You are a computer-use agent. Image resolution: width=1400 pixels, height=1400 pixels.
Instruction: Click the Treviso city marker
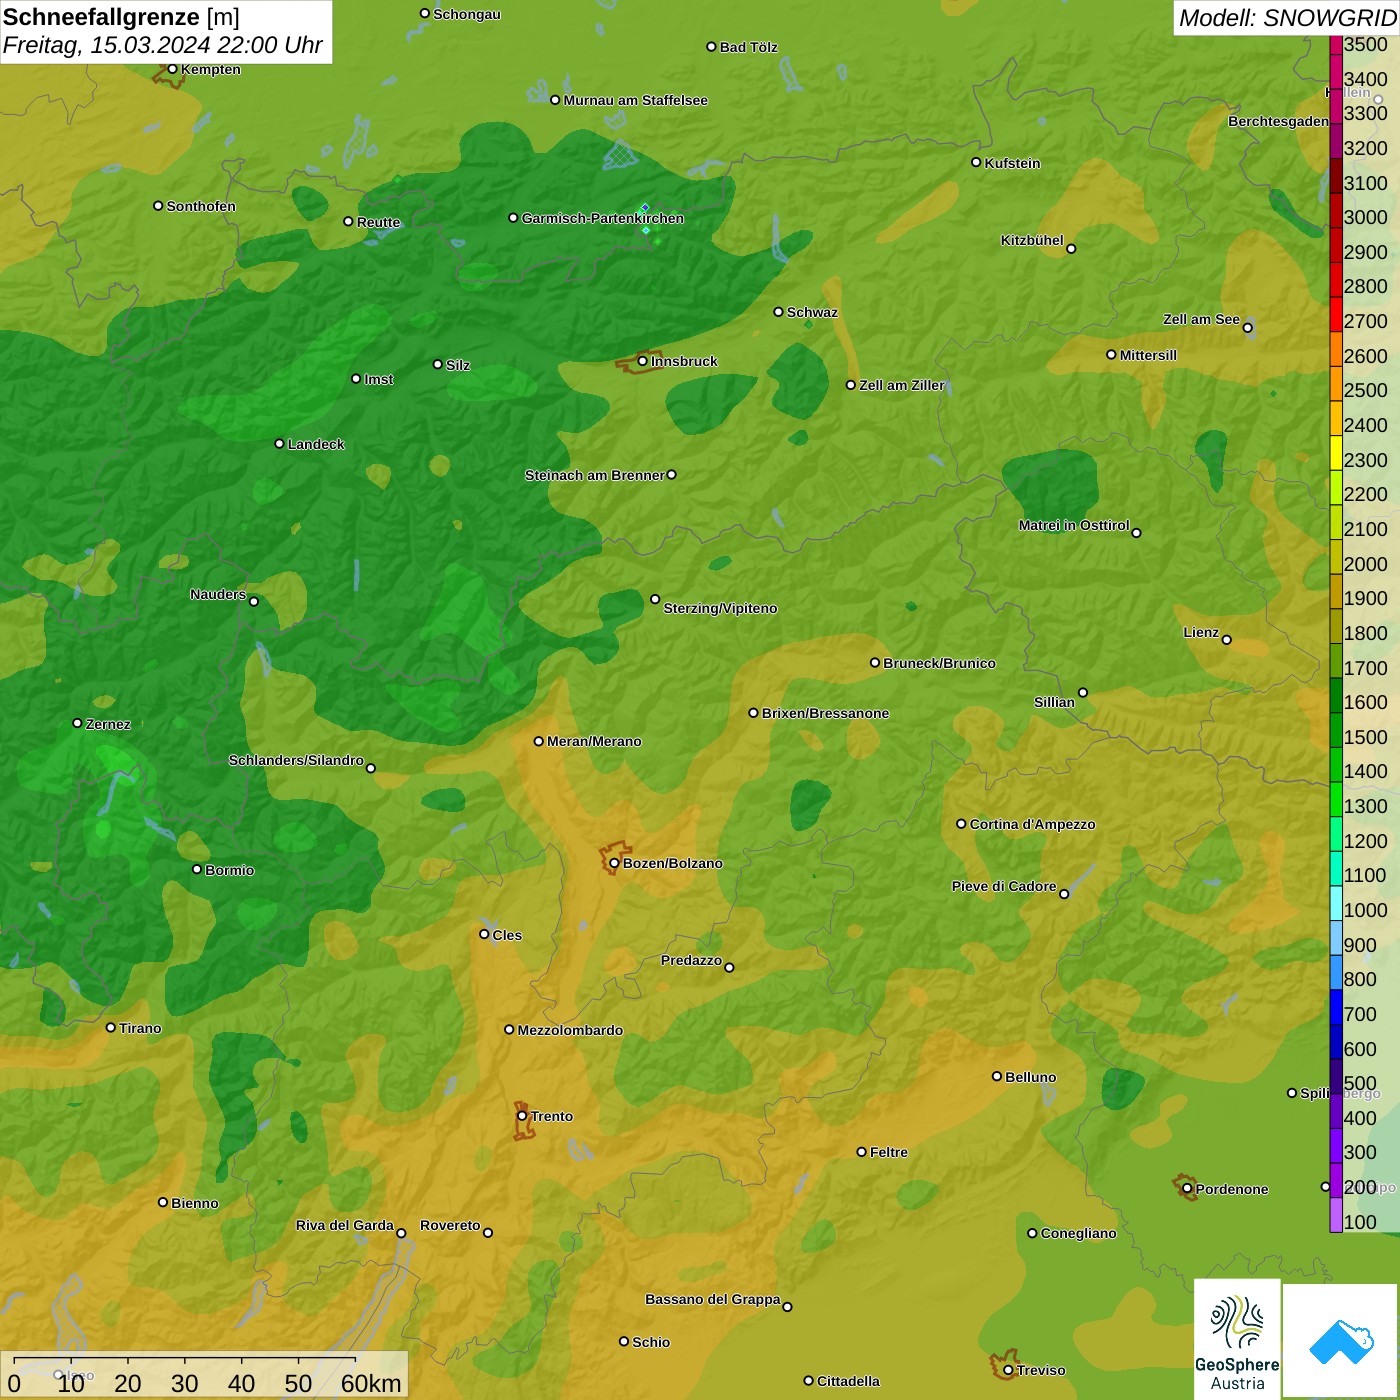(x=1008, y=1370)
